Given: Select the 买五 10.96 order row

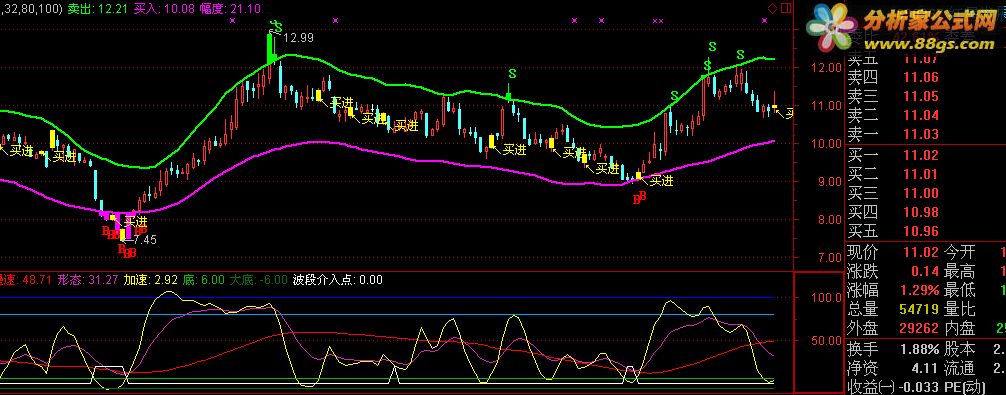Looking at the screenshot, I should [x=894, y=231].
